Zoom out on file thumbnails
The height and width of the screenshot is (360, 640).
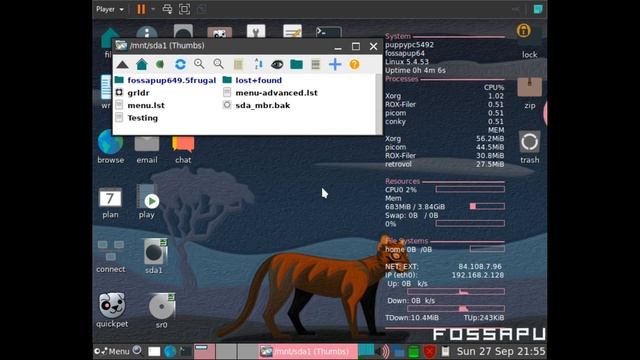218,64
